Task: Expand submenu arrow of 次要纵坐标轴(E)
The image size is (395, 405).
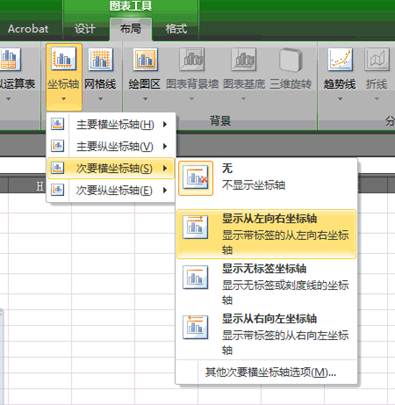Action: (x=165, y=190)
